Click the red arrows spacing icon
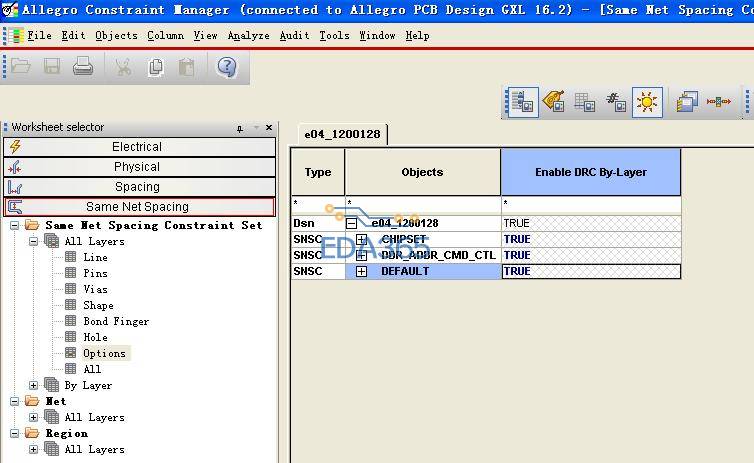Viewport: 754px width, 463px height. tap(718, 102)
